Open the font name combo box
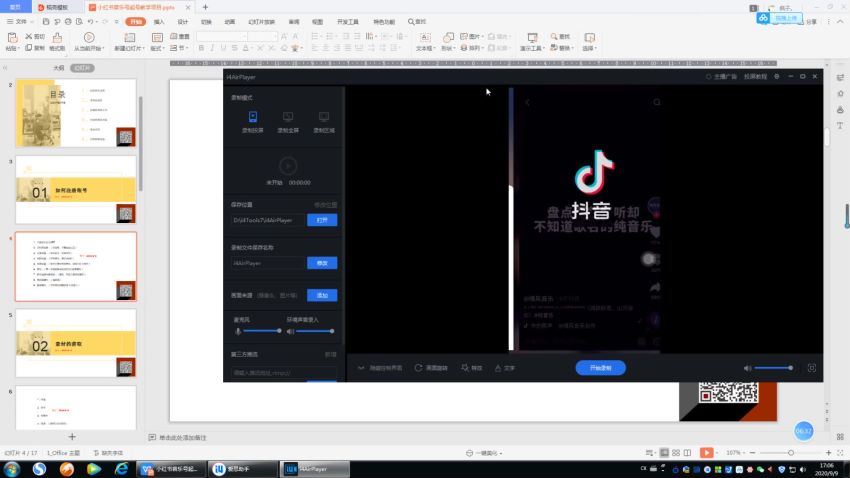Viewport: 850px width, 478px height. pyautogui.click(x=222, y=36)
